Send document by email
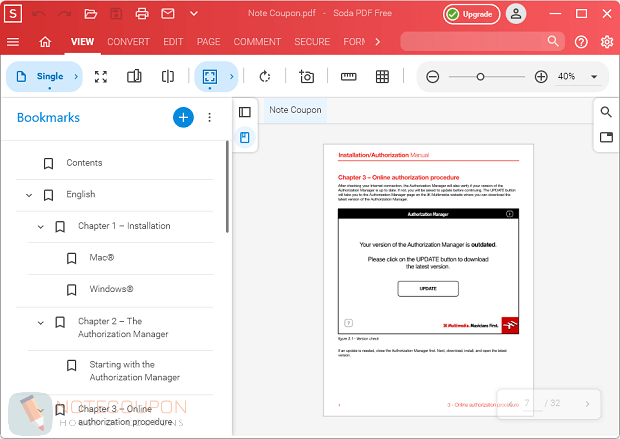This screenshot has width=620, height=439. coord(168,14)
